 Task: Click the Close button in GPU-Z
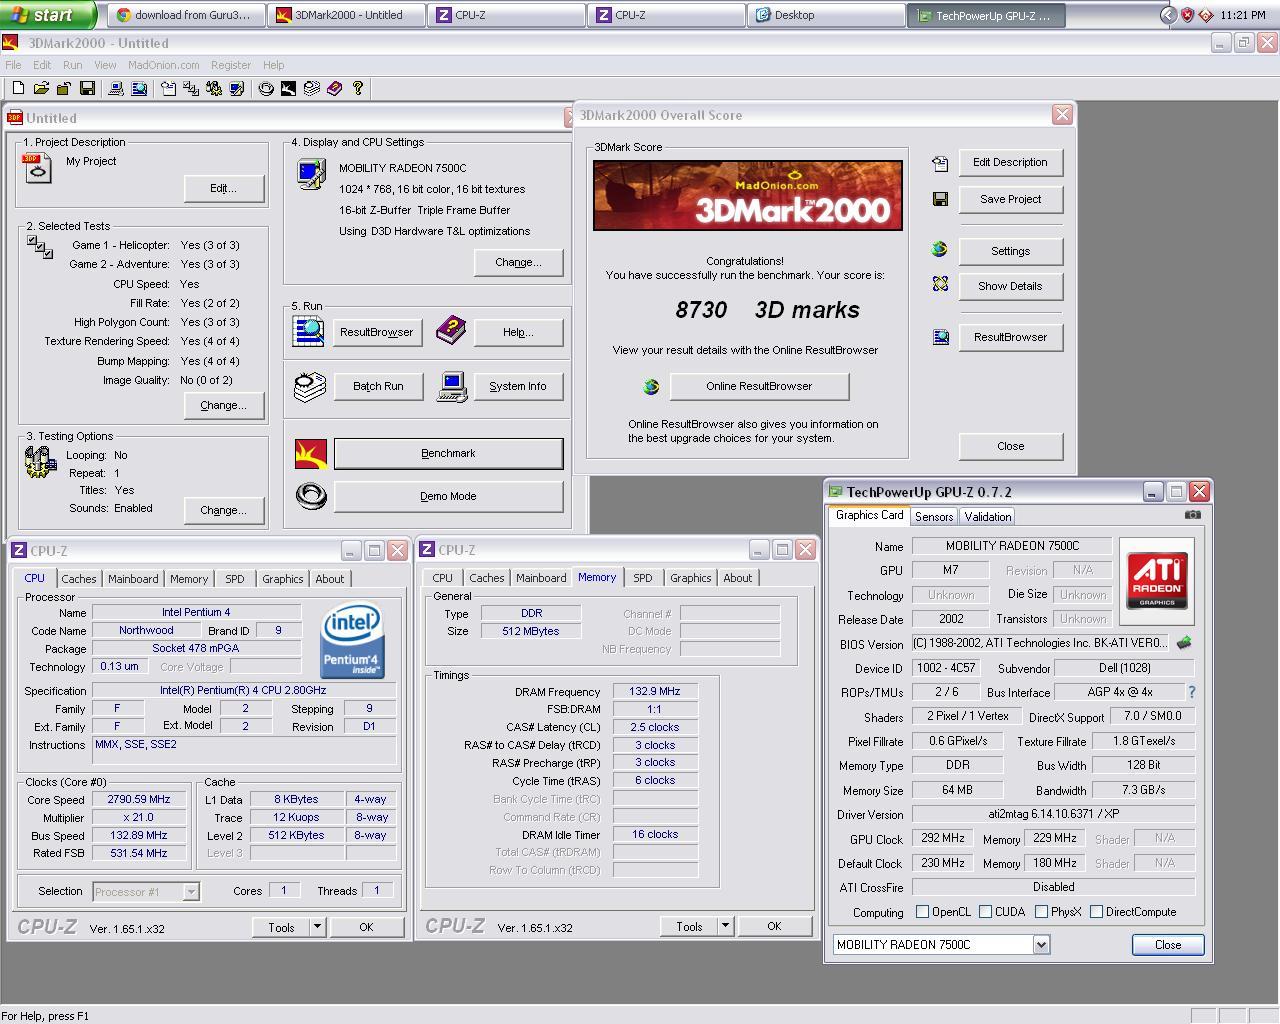[x=1167, y=944]
